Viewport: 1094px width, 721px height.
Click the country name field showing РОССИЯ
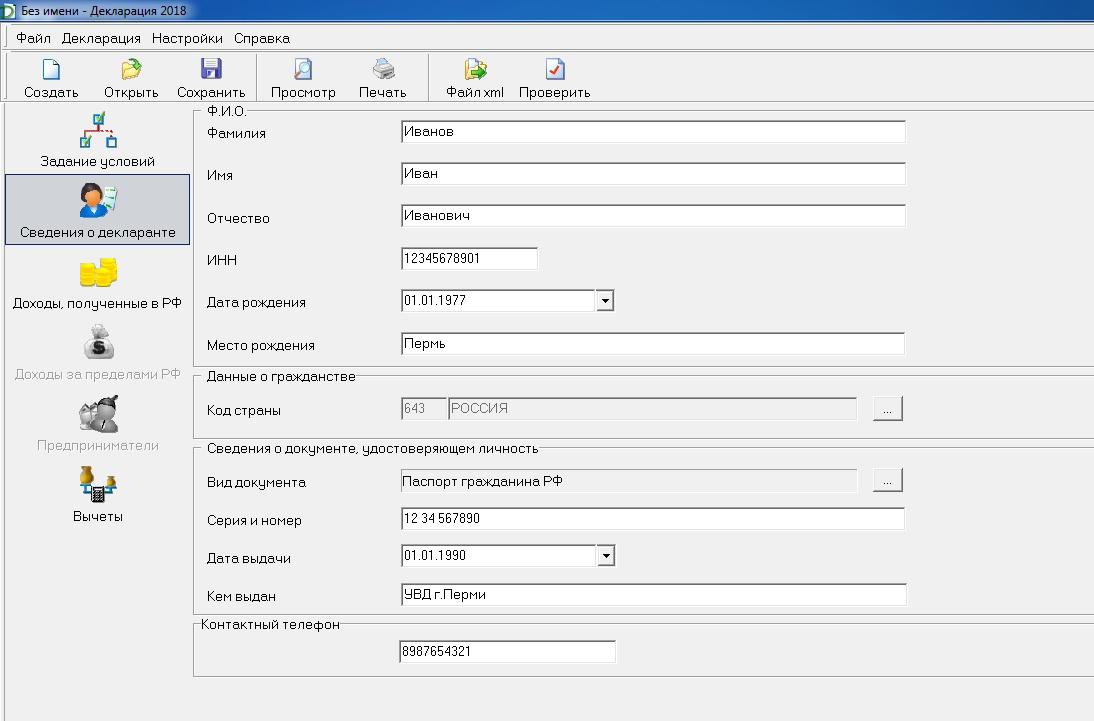tap(652, 409)
